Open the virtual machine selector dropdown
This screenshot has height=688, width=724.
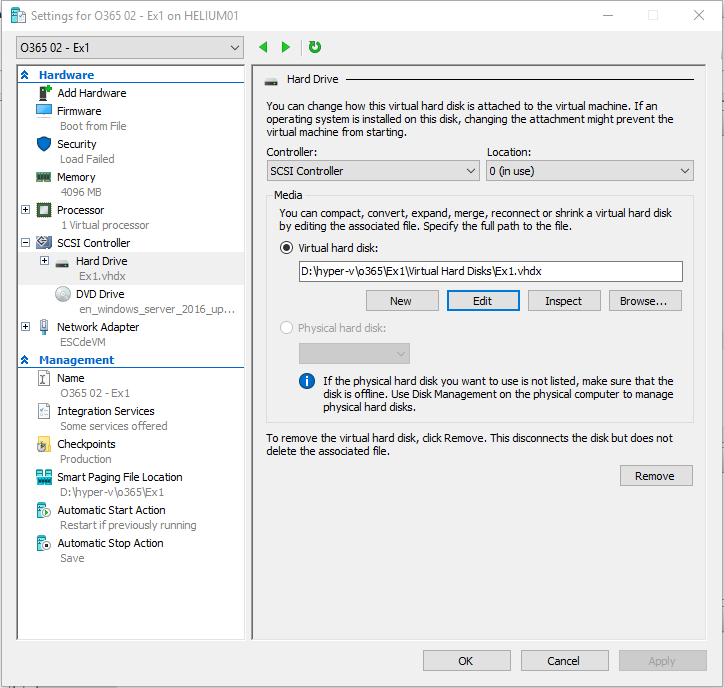coord(130,48)
